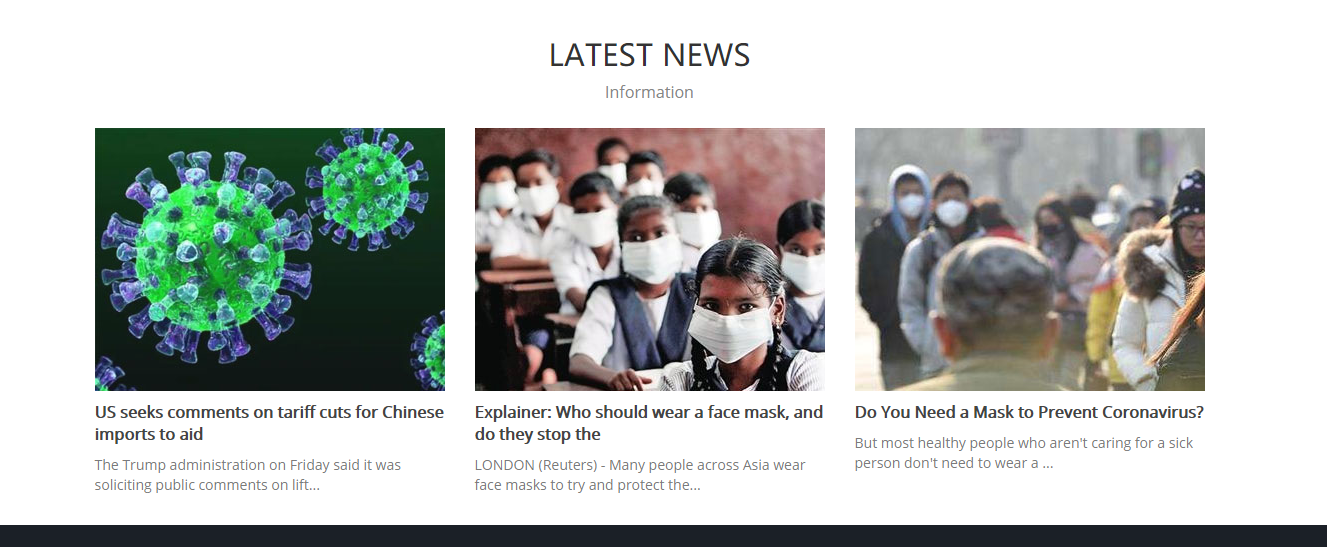Click the "do they stop the" headline line
1327x547 pixels.
(x=538, y=434)
